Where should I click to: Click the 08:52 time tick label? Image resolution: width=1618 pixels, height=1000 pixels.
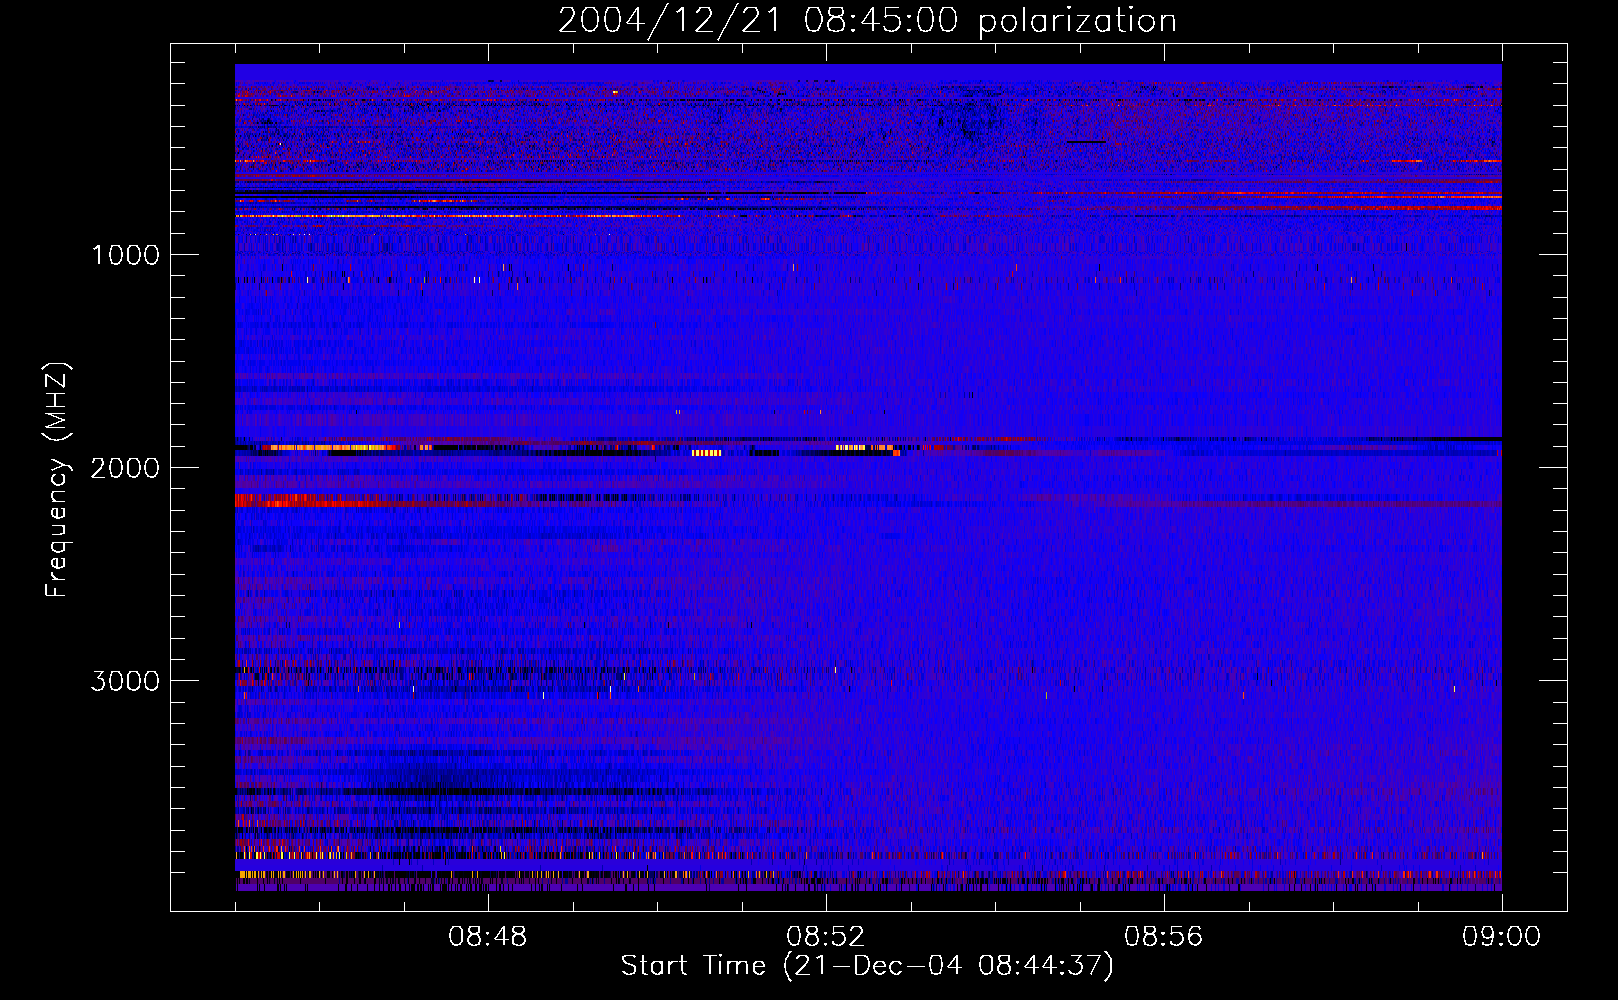point(826,937)
